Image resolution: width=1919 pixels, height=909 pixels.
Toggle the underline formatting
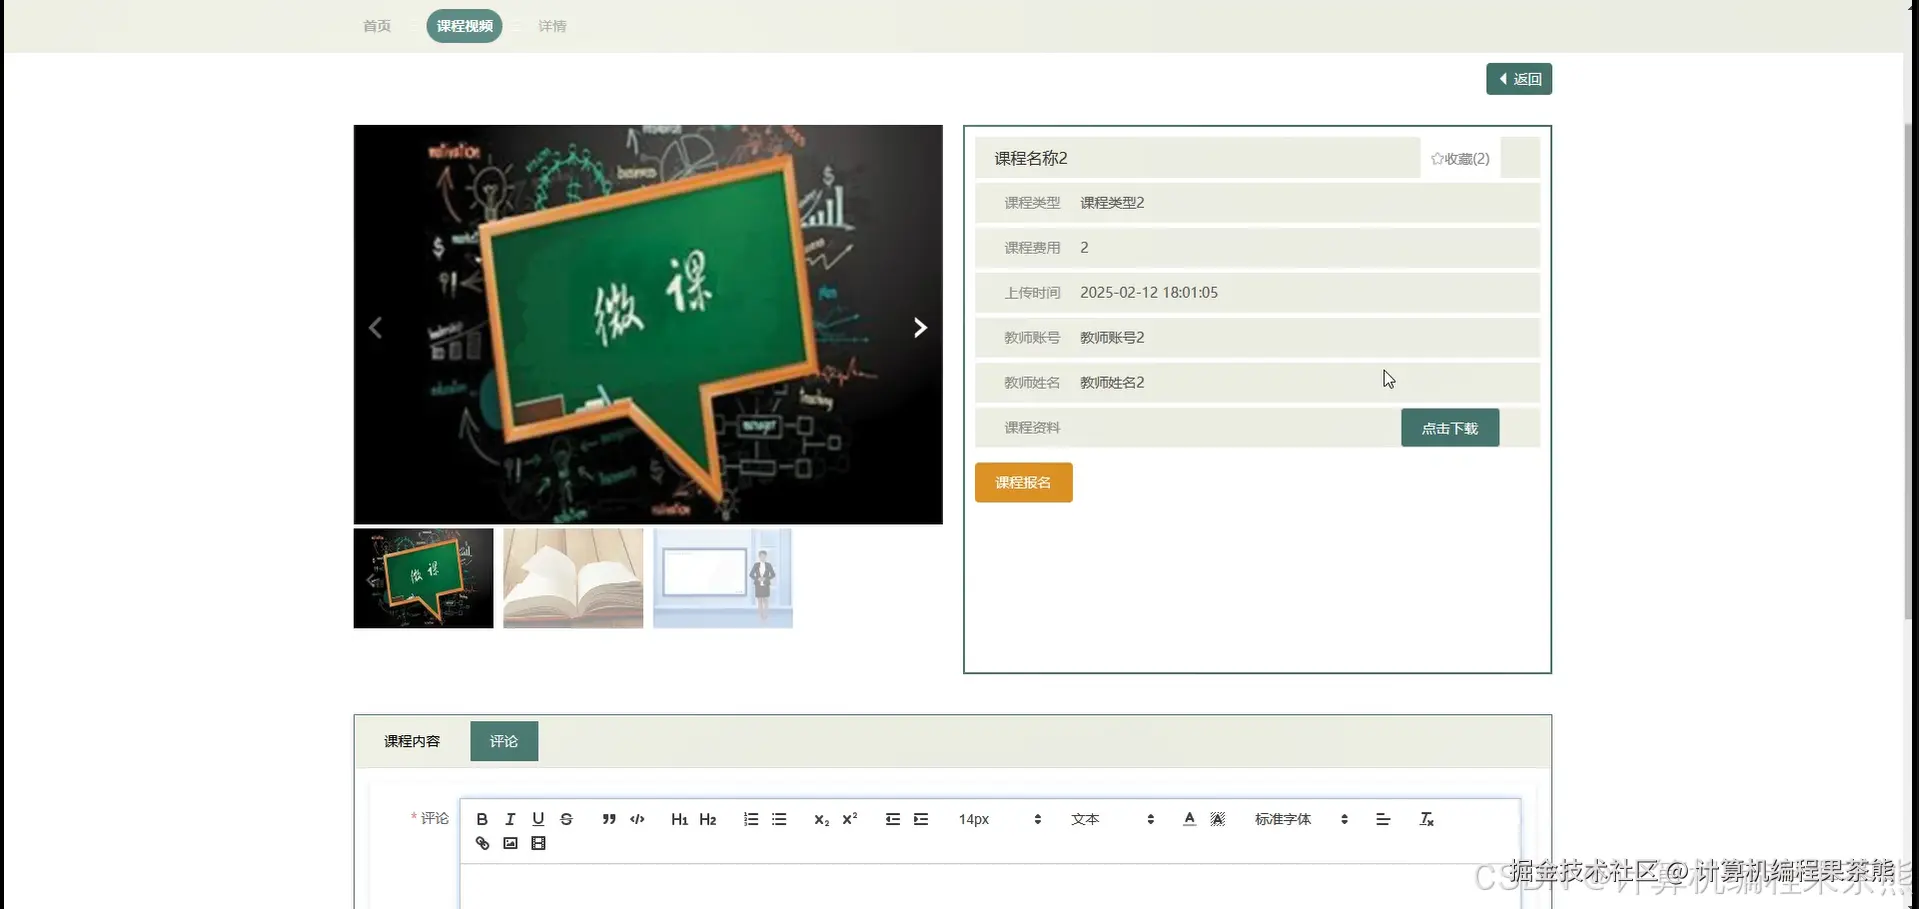click(x=538, y=818)
